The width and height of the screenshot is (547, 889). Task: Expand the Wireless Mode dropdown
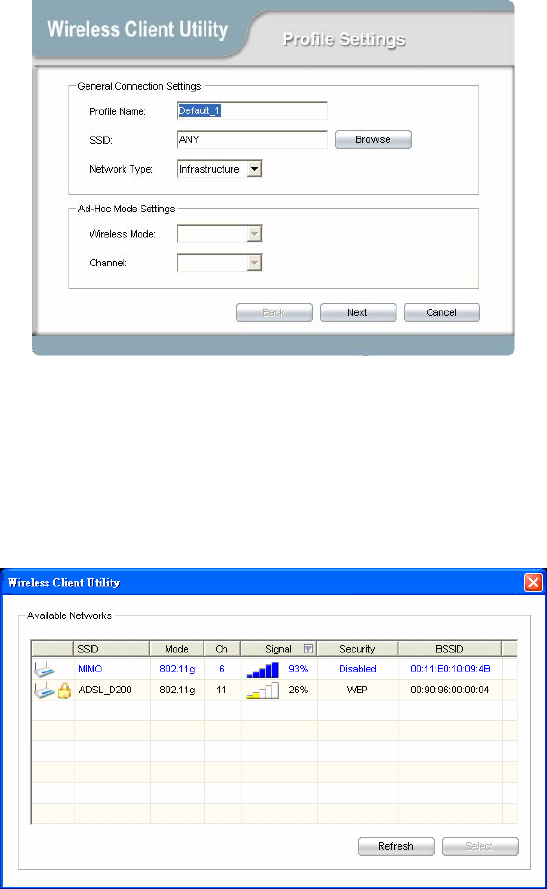tap(255, 234)
